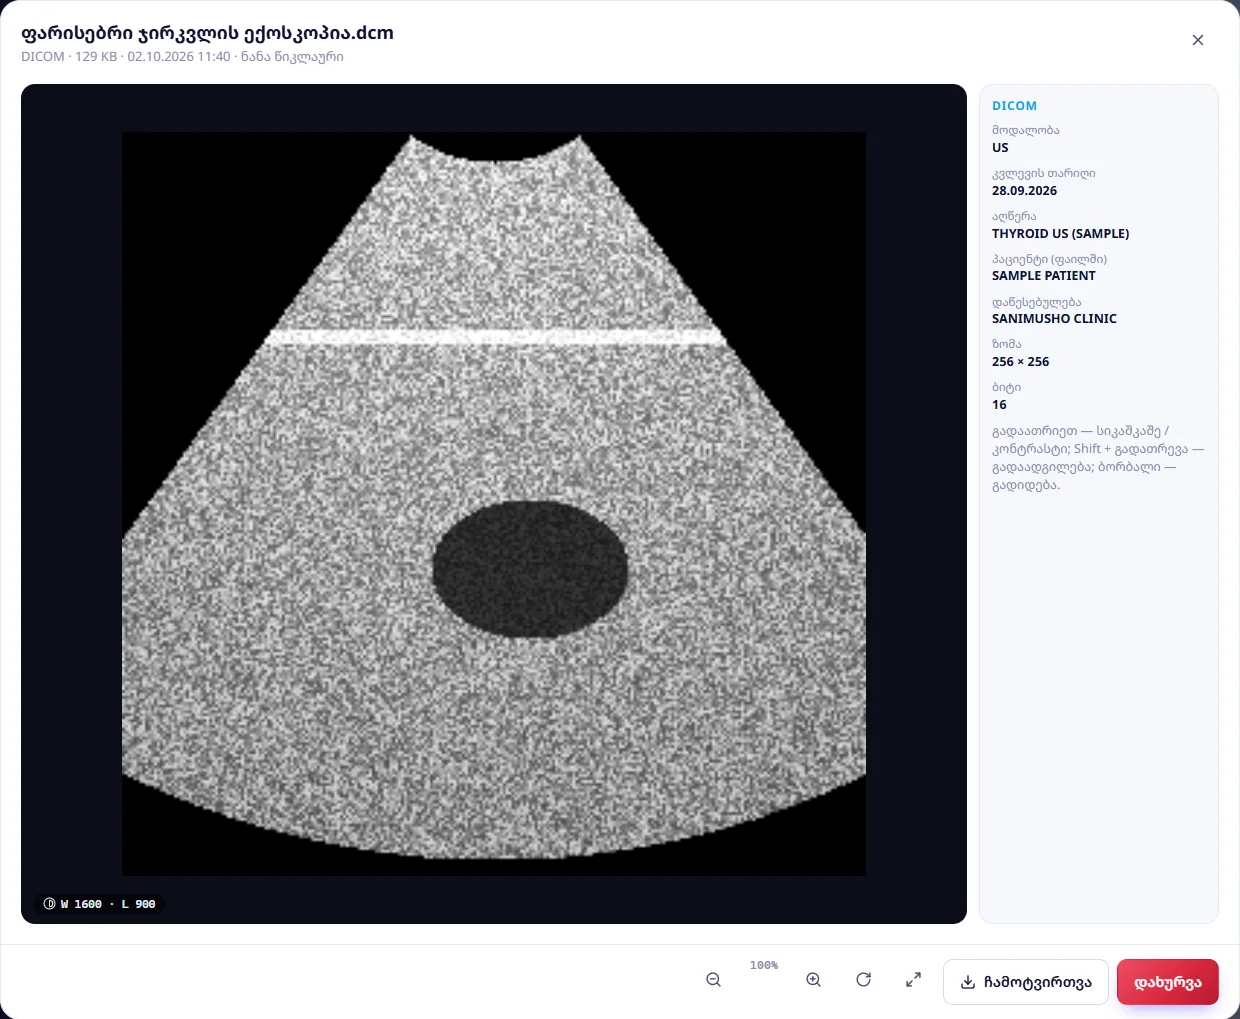Select the file name ფარისებრი ჯირკვლის ექოსკოპია.dcm
The width and height of the screenshot is (1240, 1019).
tap(207, 33)
